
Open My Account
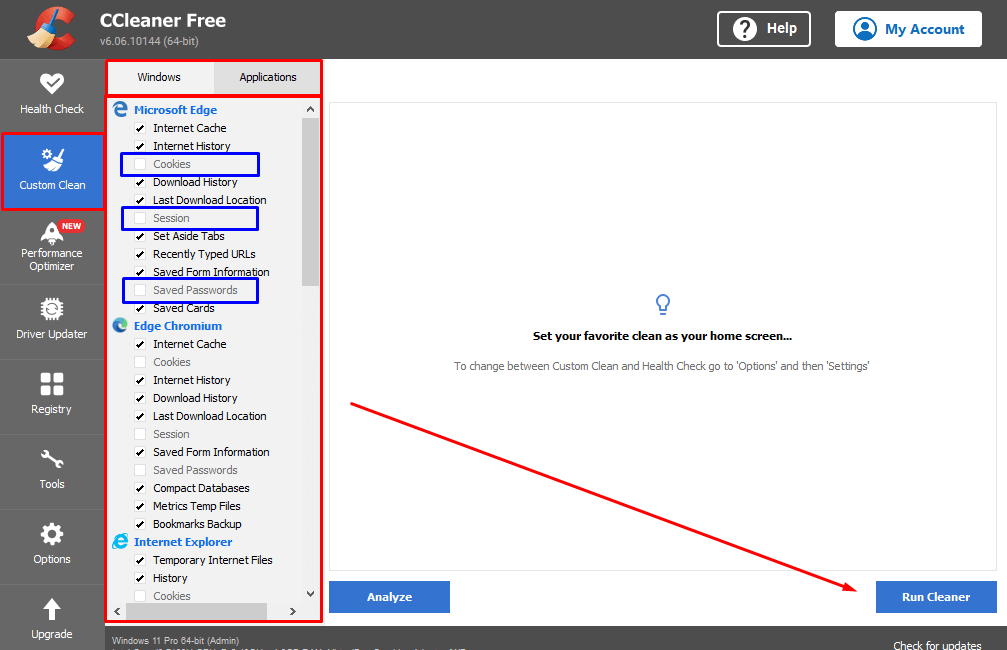click(x=908, y=29)
